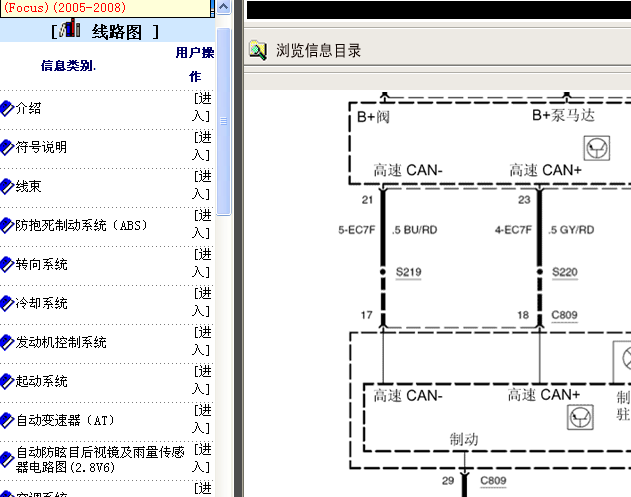Viewport: 631px width, 497px height.
Task: Click the left panel scrollbar thumb
Action: pyautogui.click(x=224, y=122)
